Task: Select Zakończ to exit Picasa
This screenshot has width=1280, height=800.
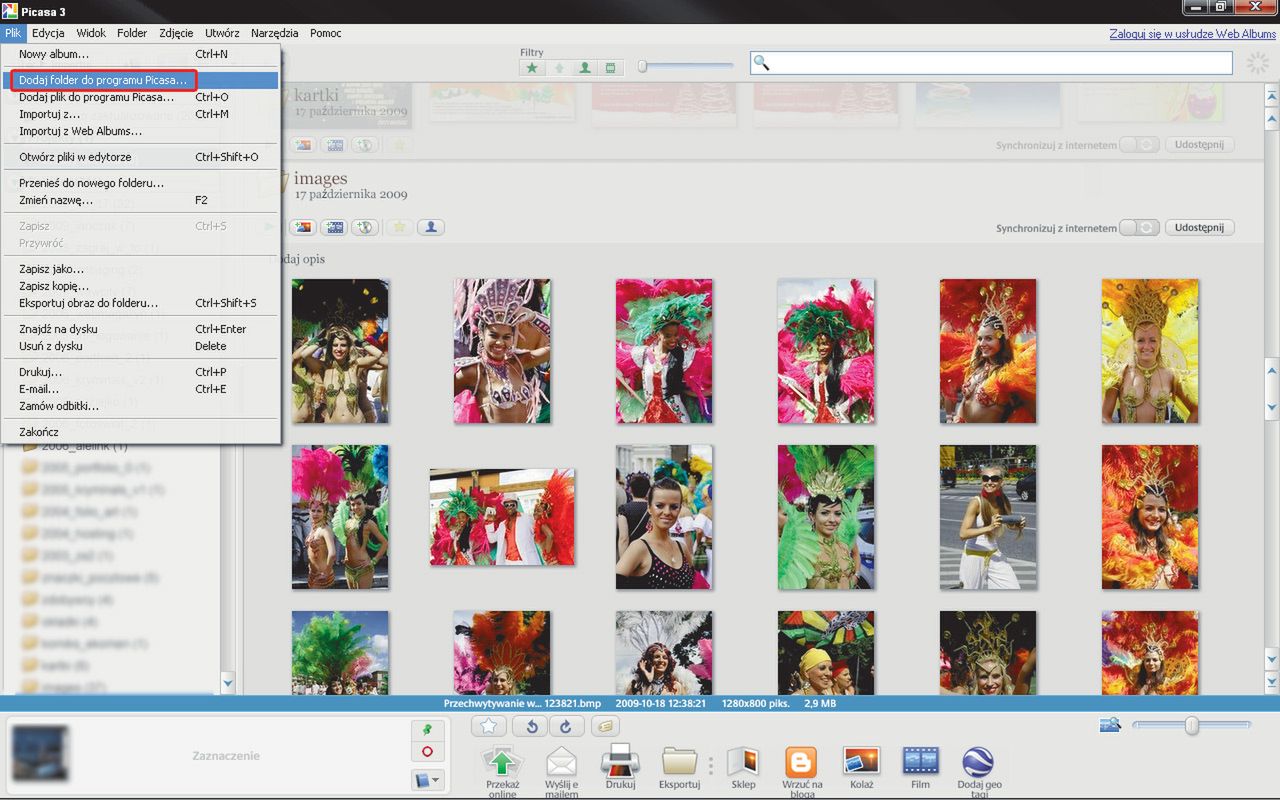Action: tap(141, 432)
